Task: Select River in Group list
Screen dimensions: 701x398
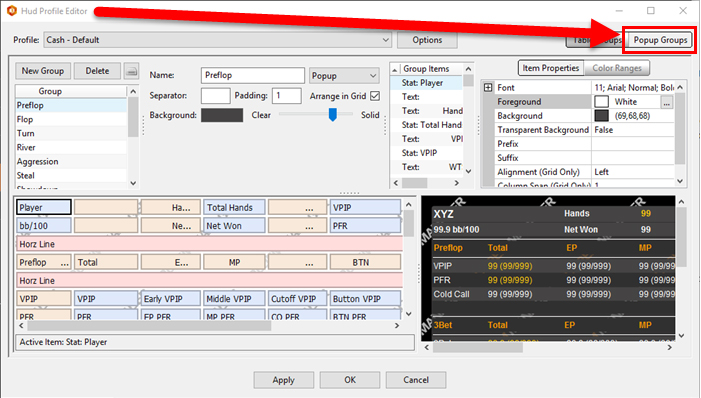Action: [72, 148]
